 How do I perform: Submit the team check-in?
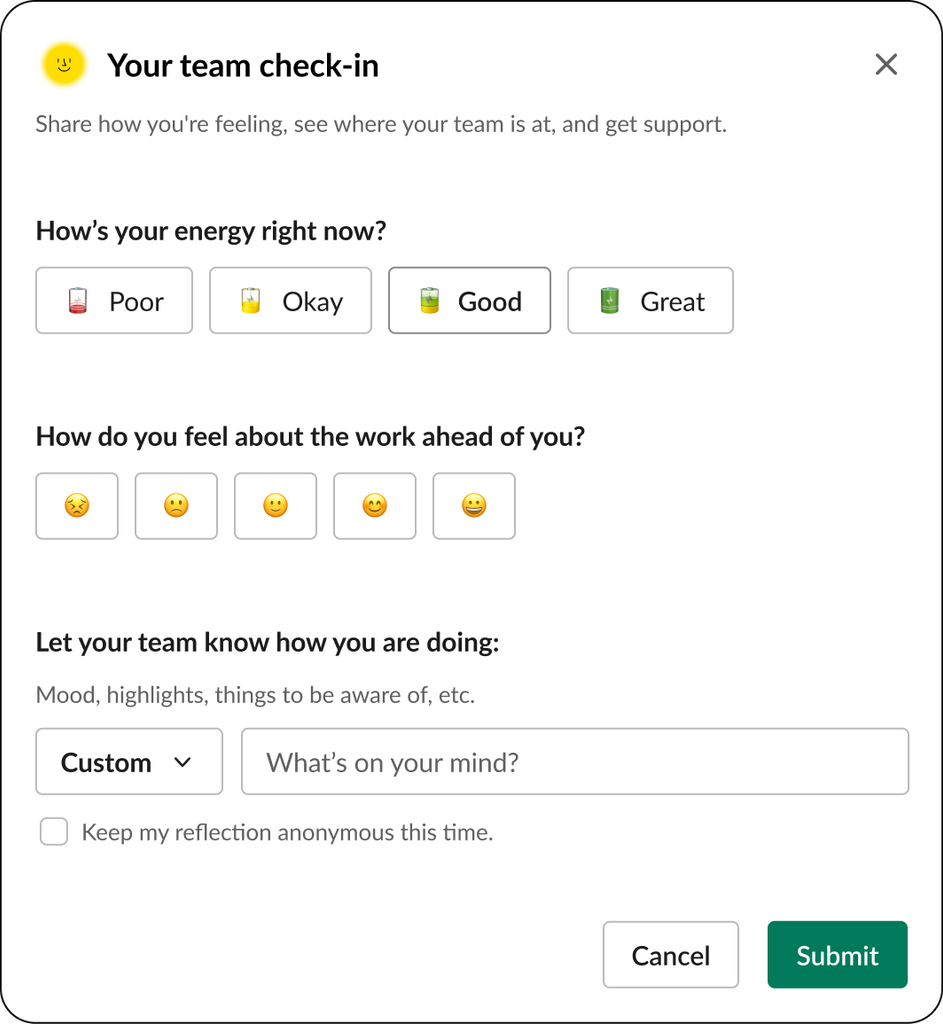pyautogui.click(x=837, y=955)
